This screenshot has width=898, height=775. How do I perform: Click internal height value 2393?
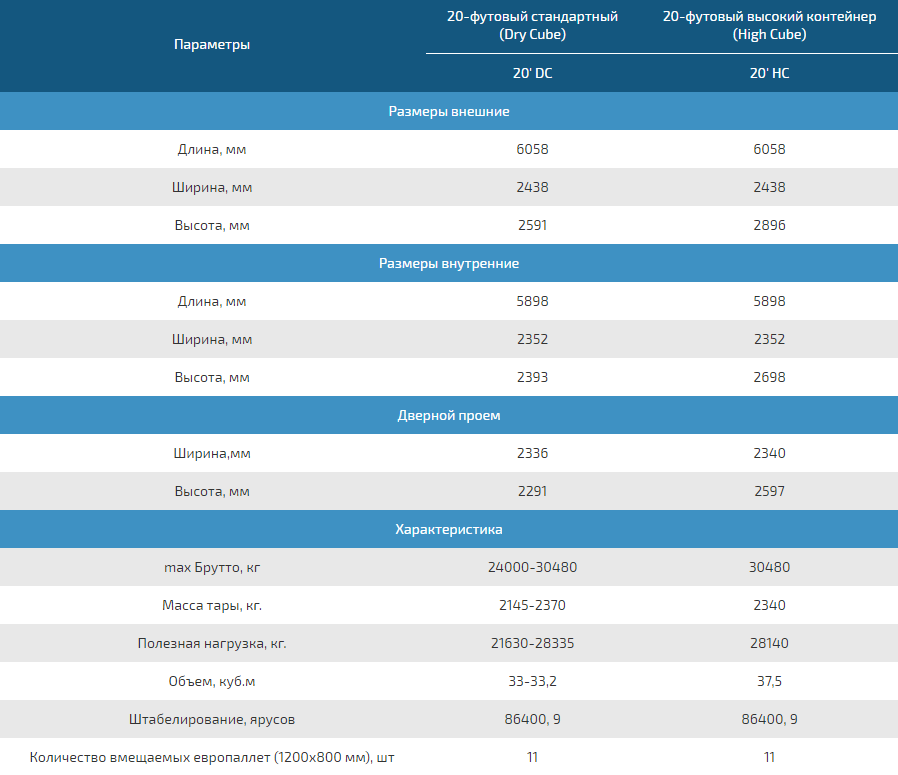tap(533, 377)
